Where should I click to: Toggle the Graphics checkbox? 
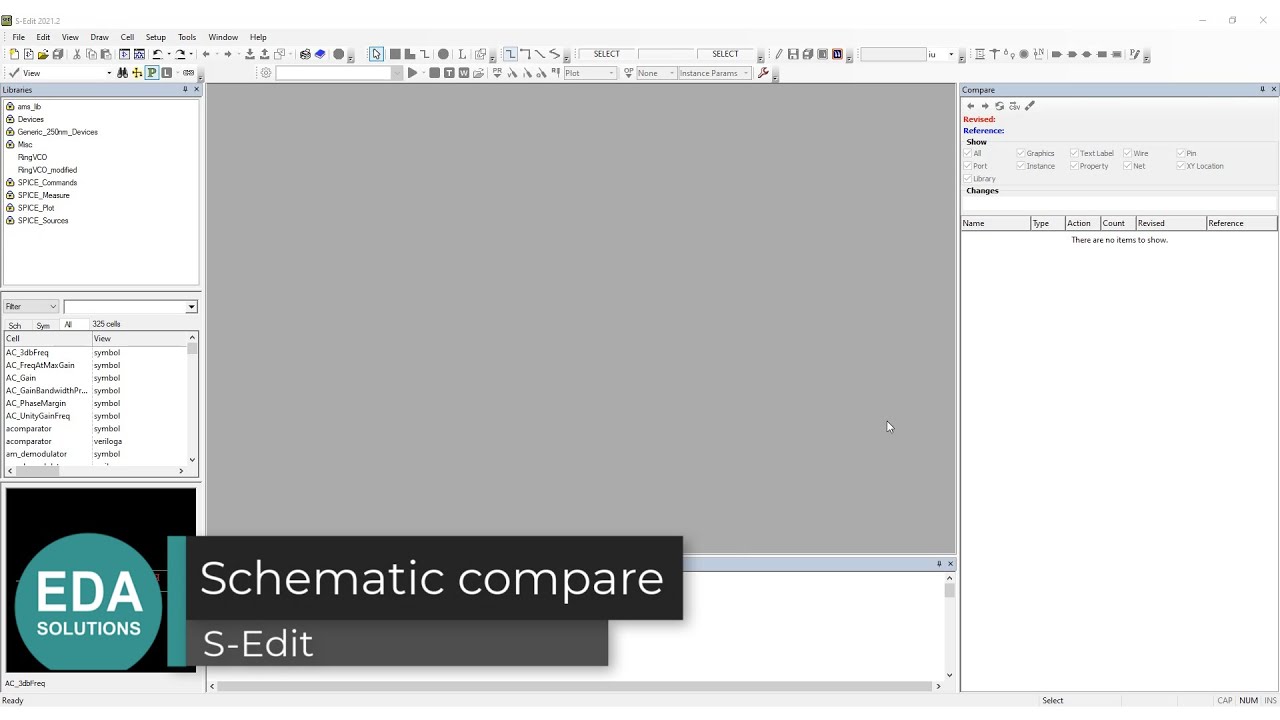click(1020, 153)
